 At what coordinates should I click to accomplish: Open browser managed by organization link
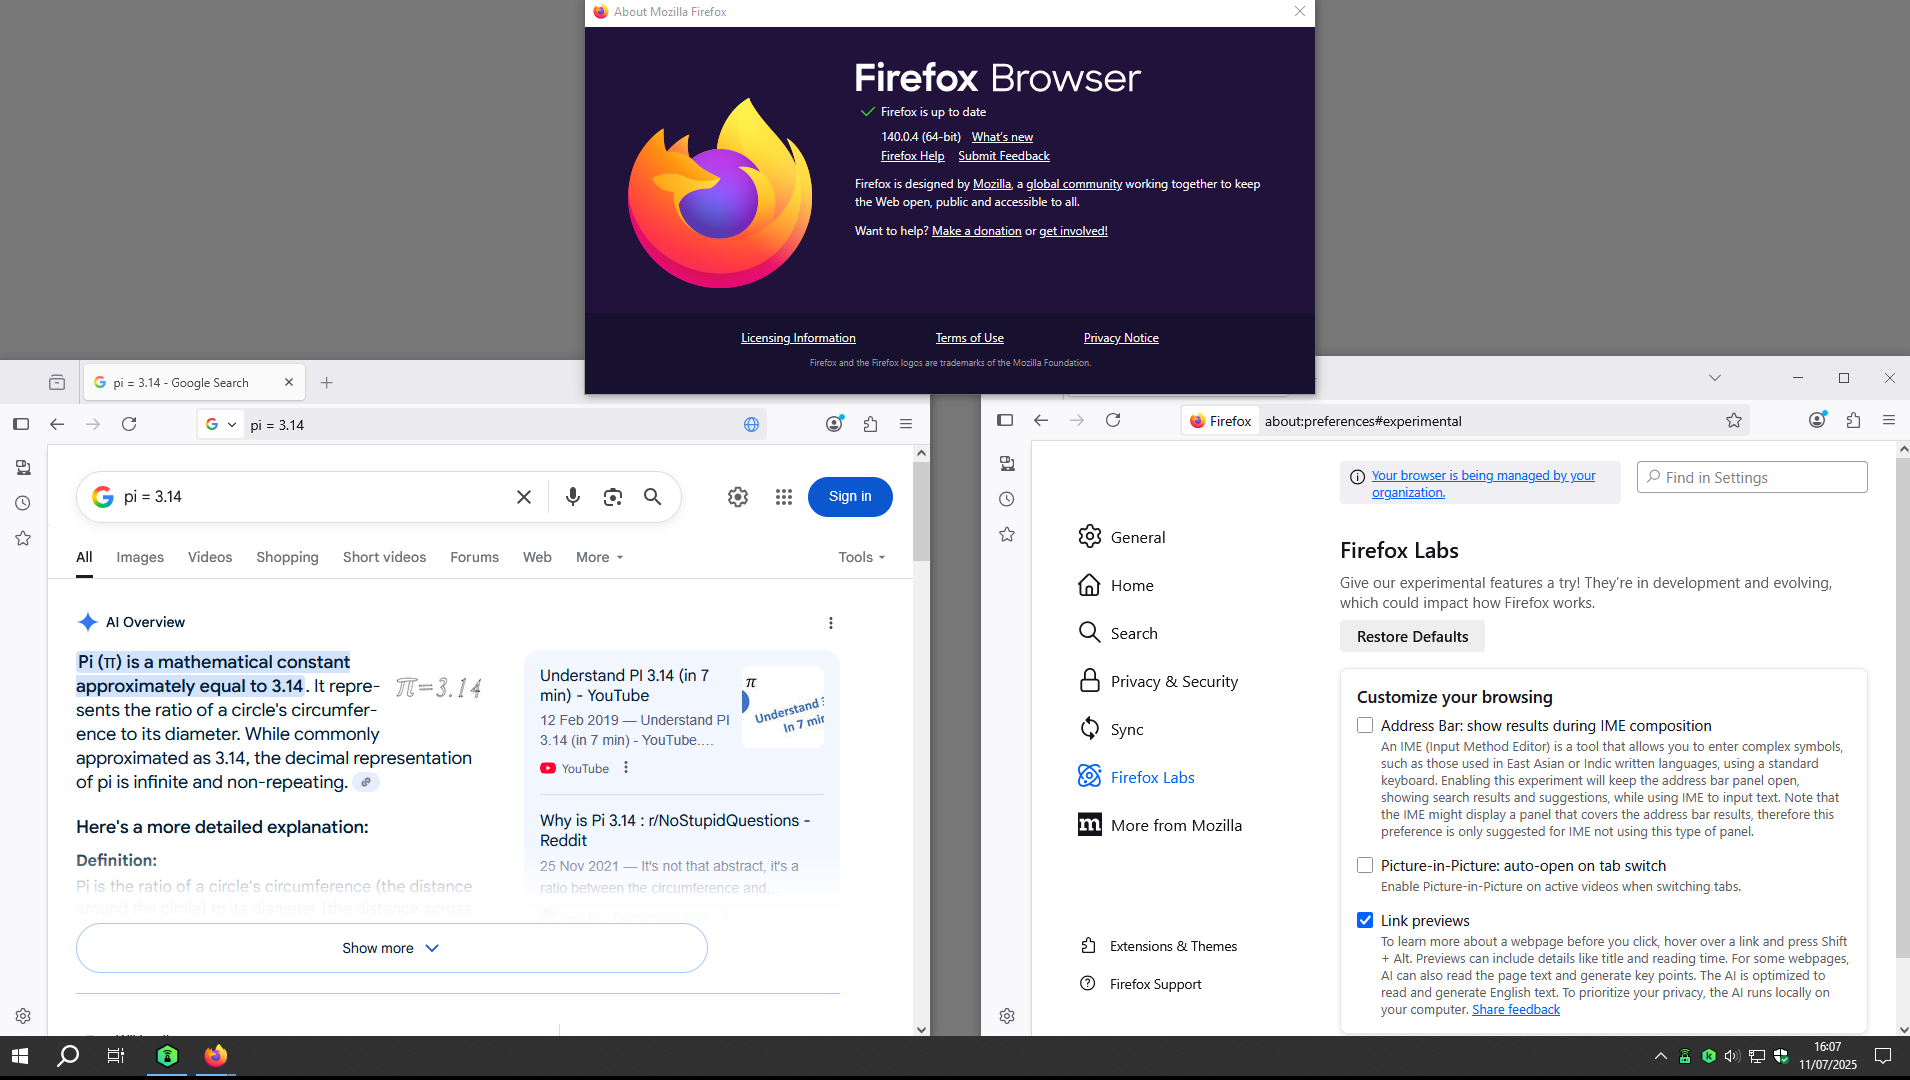point(1483,484)
